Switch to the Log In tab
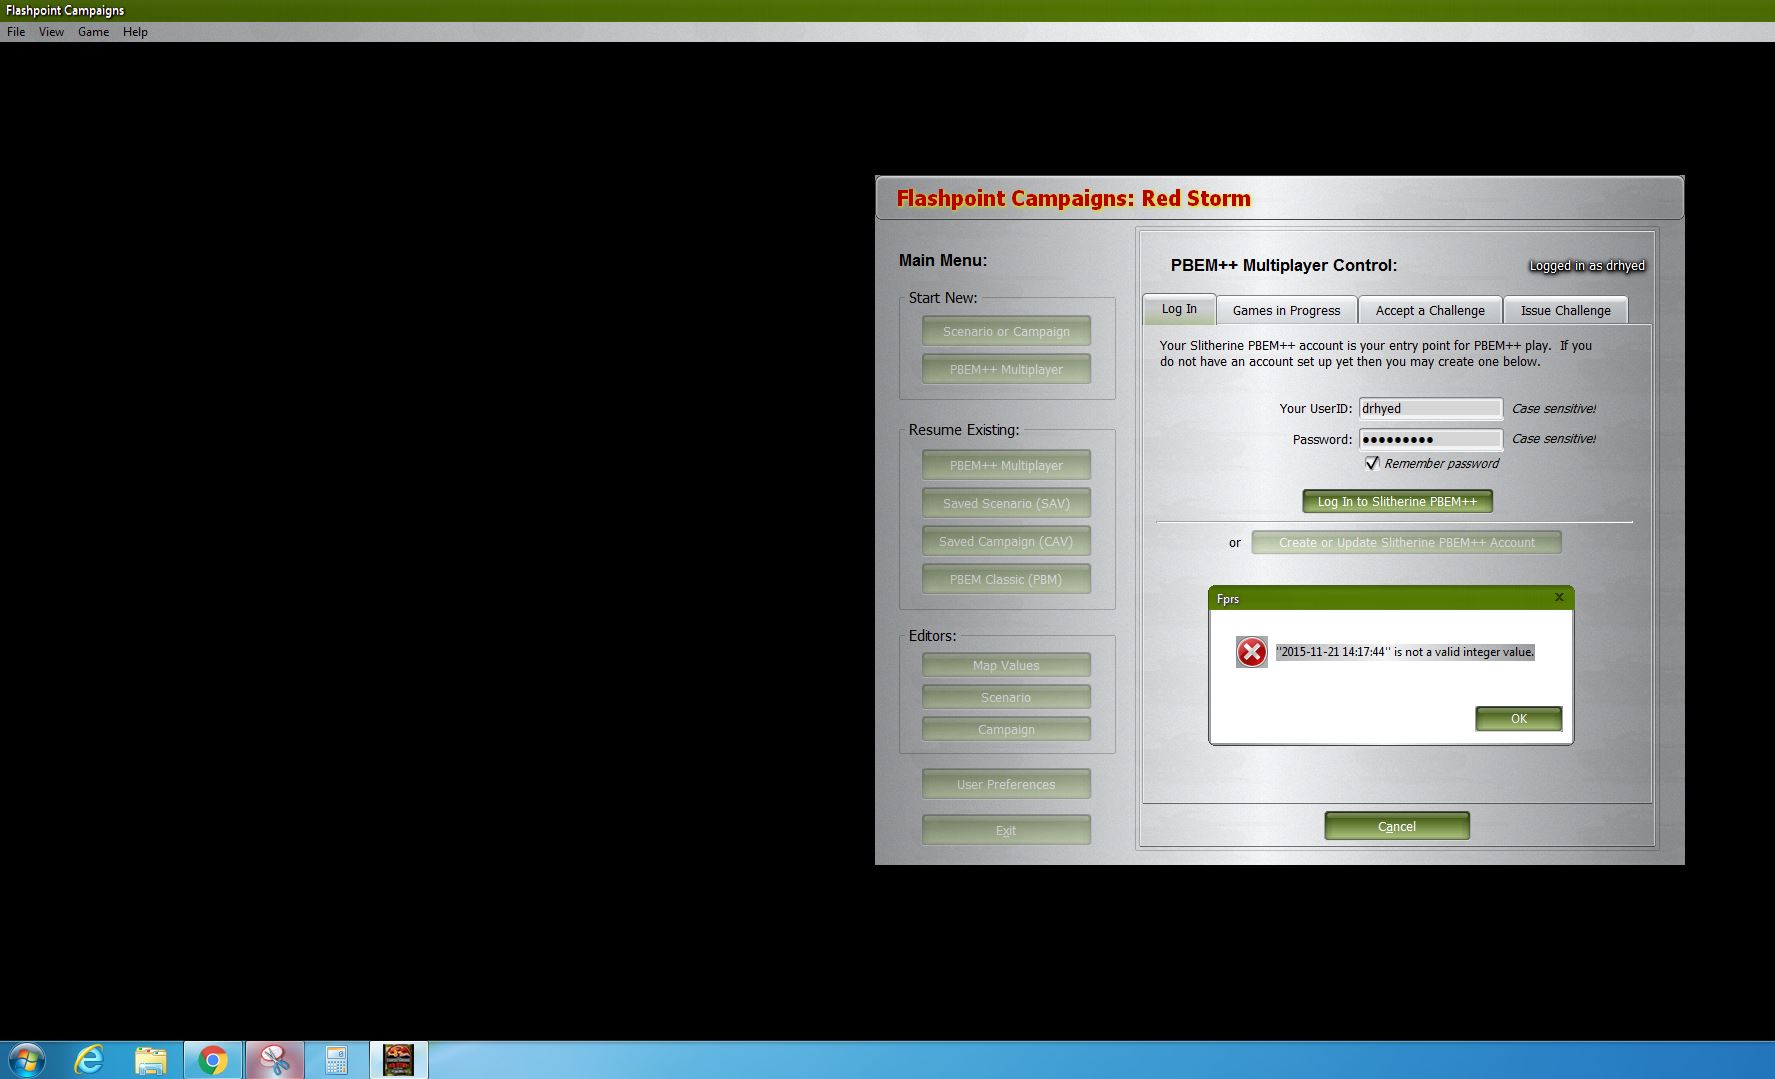Image resolution: width=1775 pixels, height=1079 pixels. (1179, 309)
